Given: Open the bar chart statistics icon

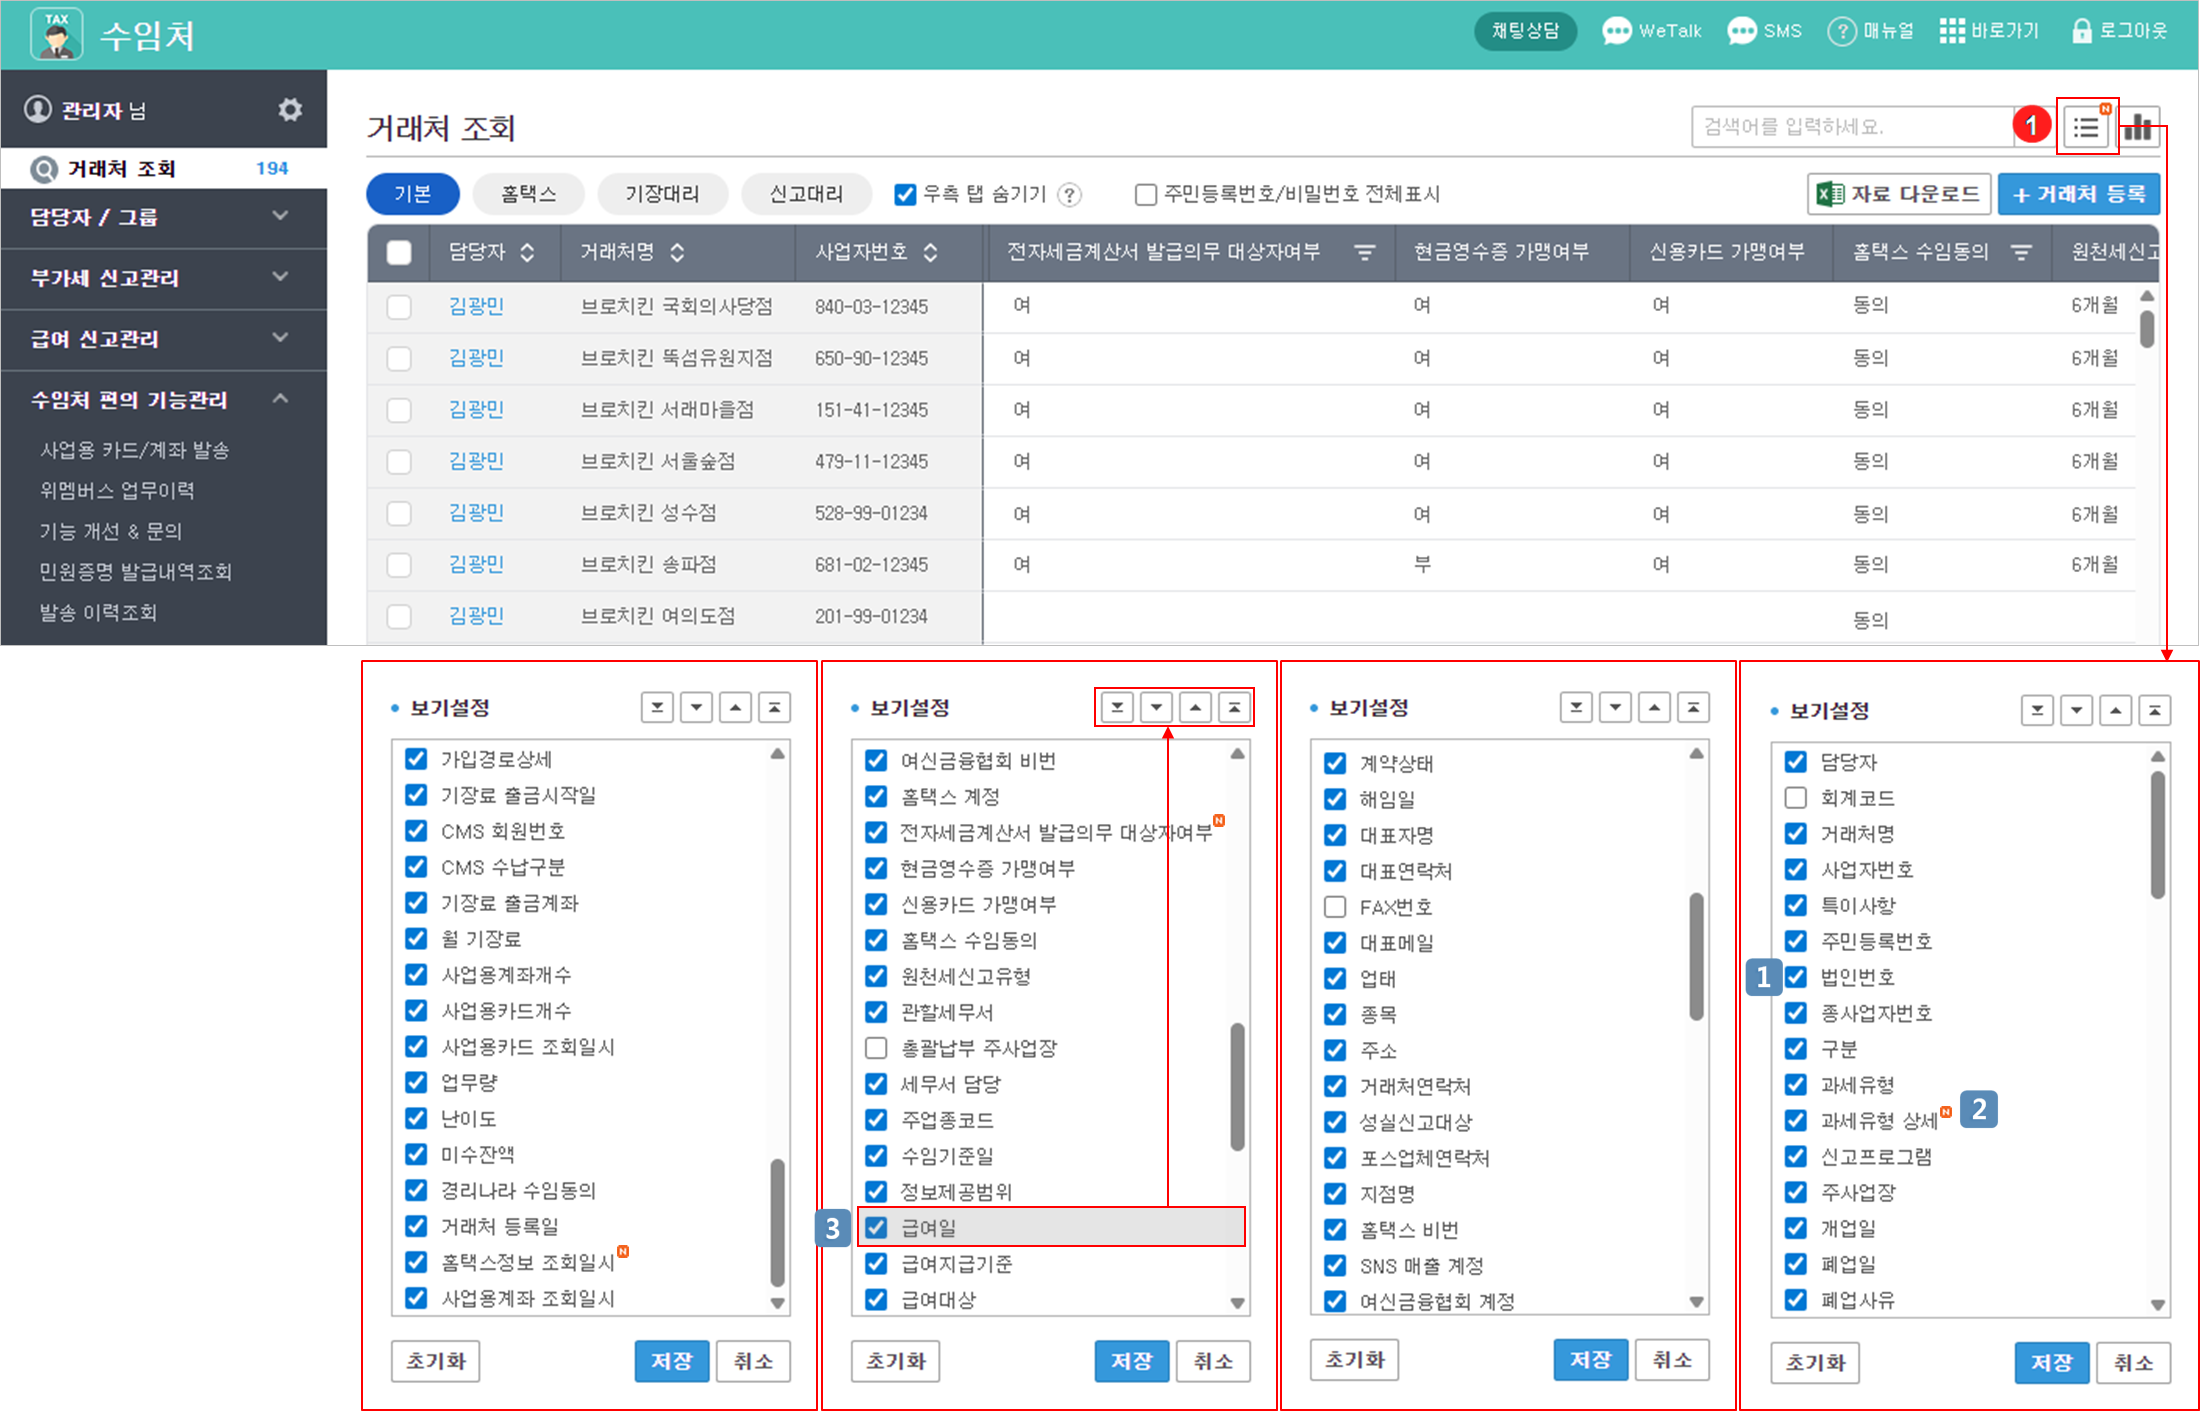Looking at the screenshot, I should click(x=2138, y=127).
